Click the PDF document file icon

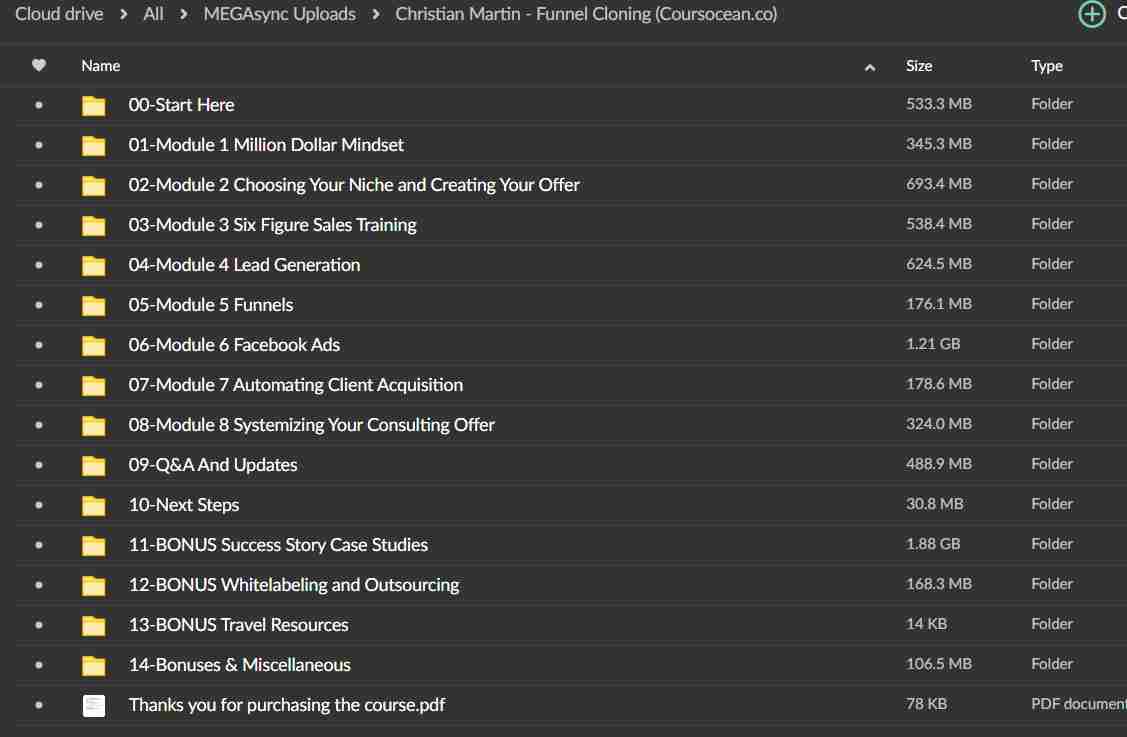pos(93,705)
